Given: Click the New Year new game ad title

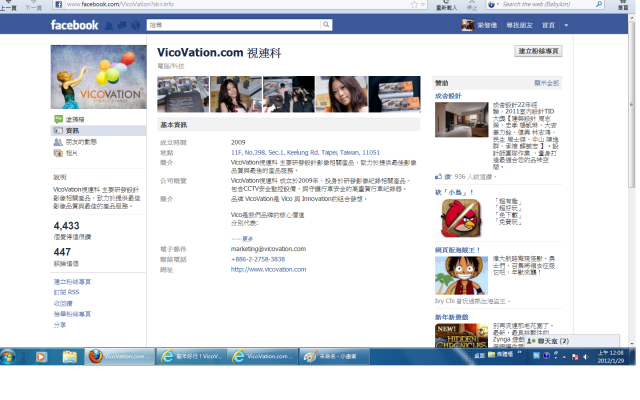Looking at the screenshot, I should [x=451, y=317].
